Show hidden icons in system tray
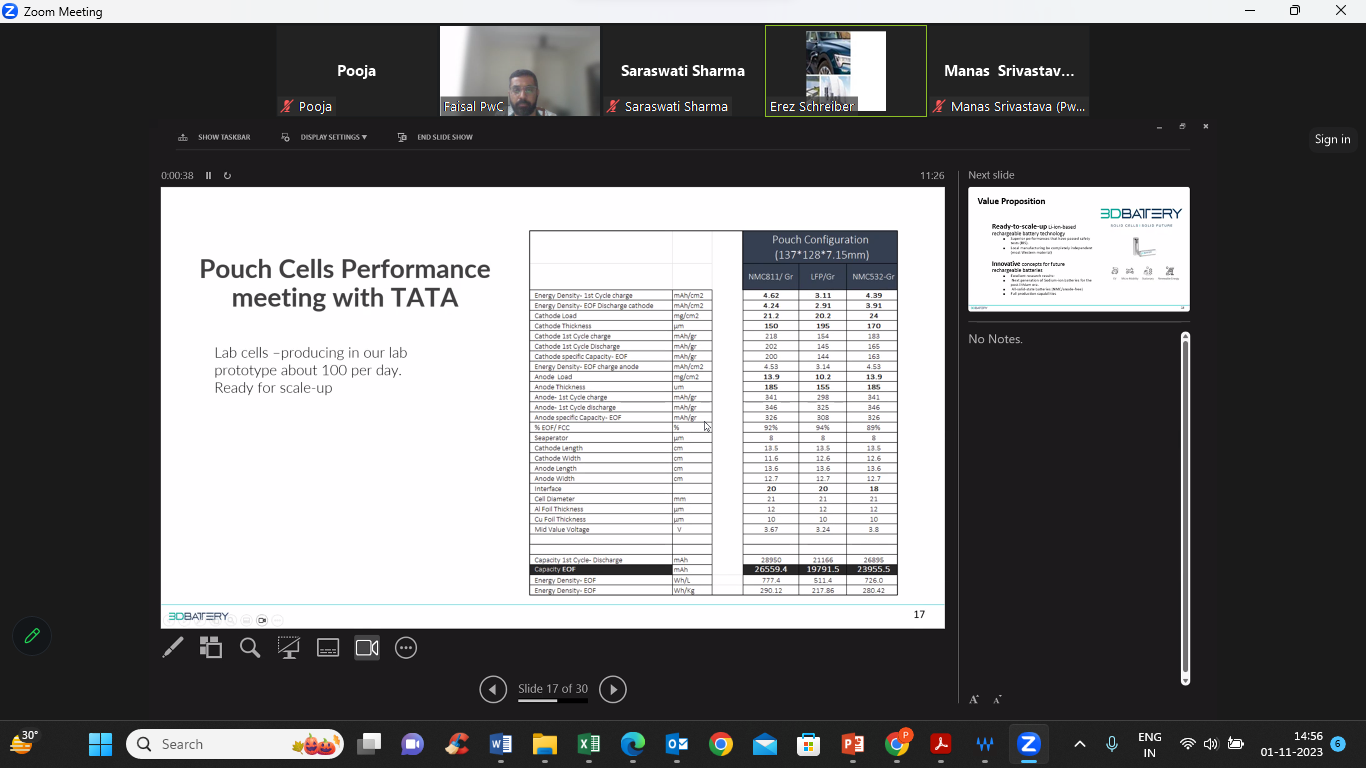The image size is (1366, 768). pos(1079,744)
